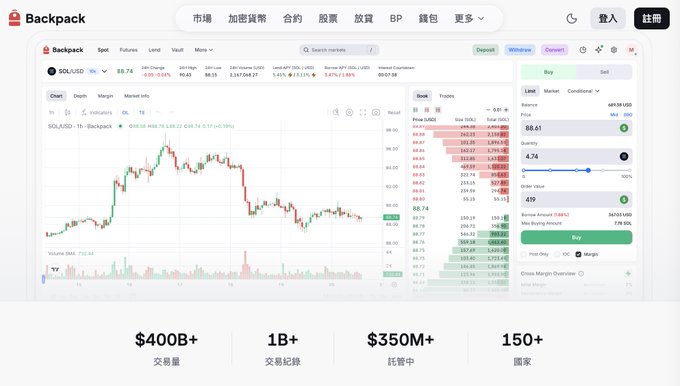Enable the Post Only checkbox
The height and width of the screenshot is (386, 680).
point(524,254)
